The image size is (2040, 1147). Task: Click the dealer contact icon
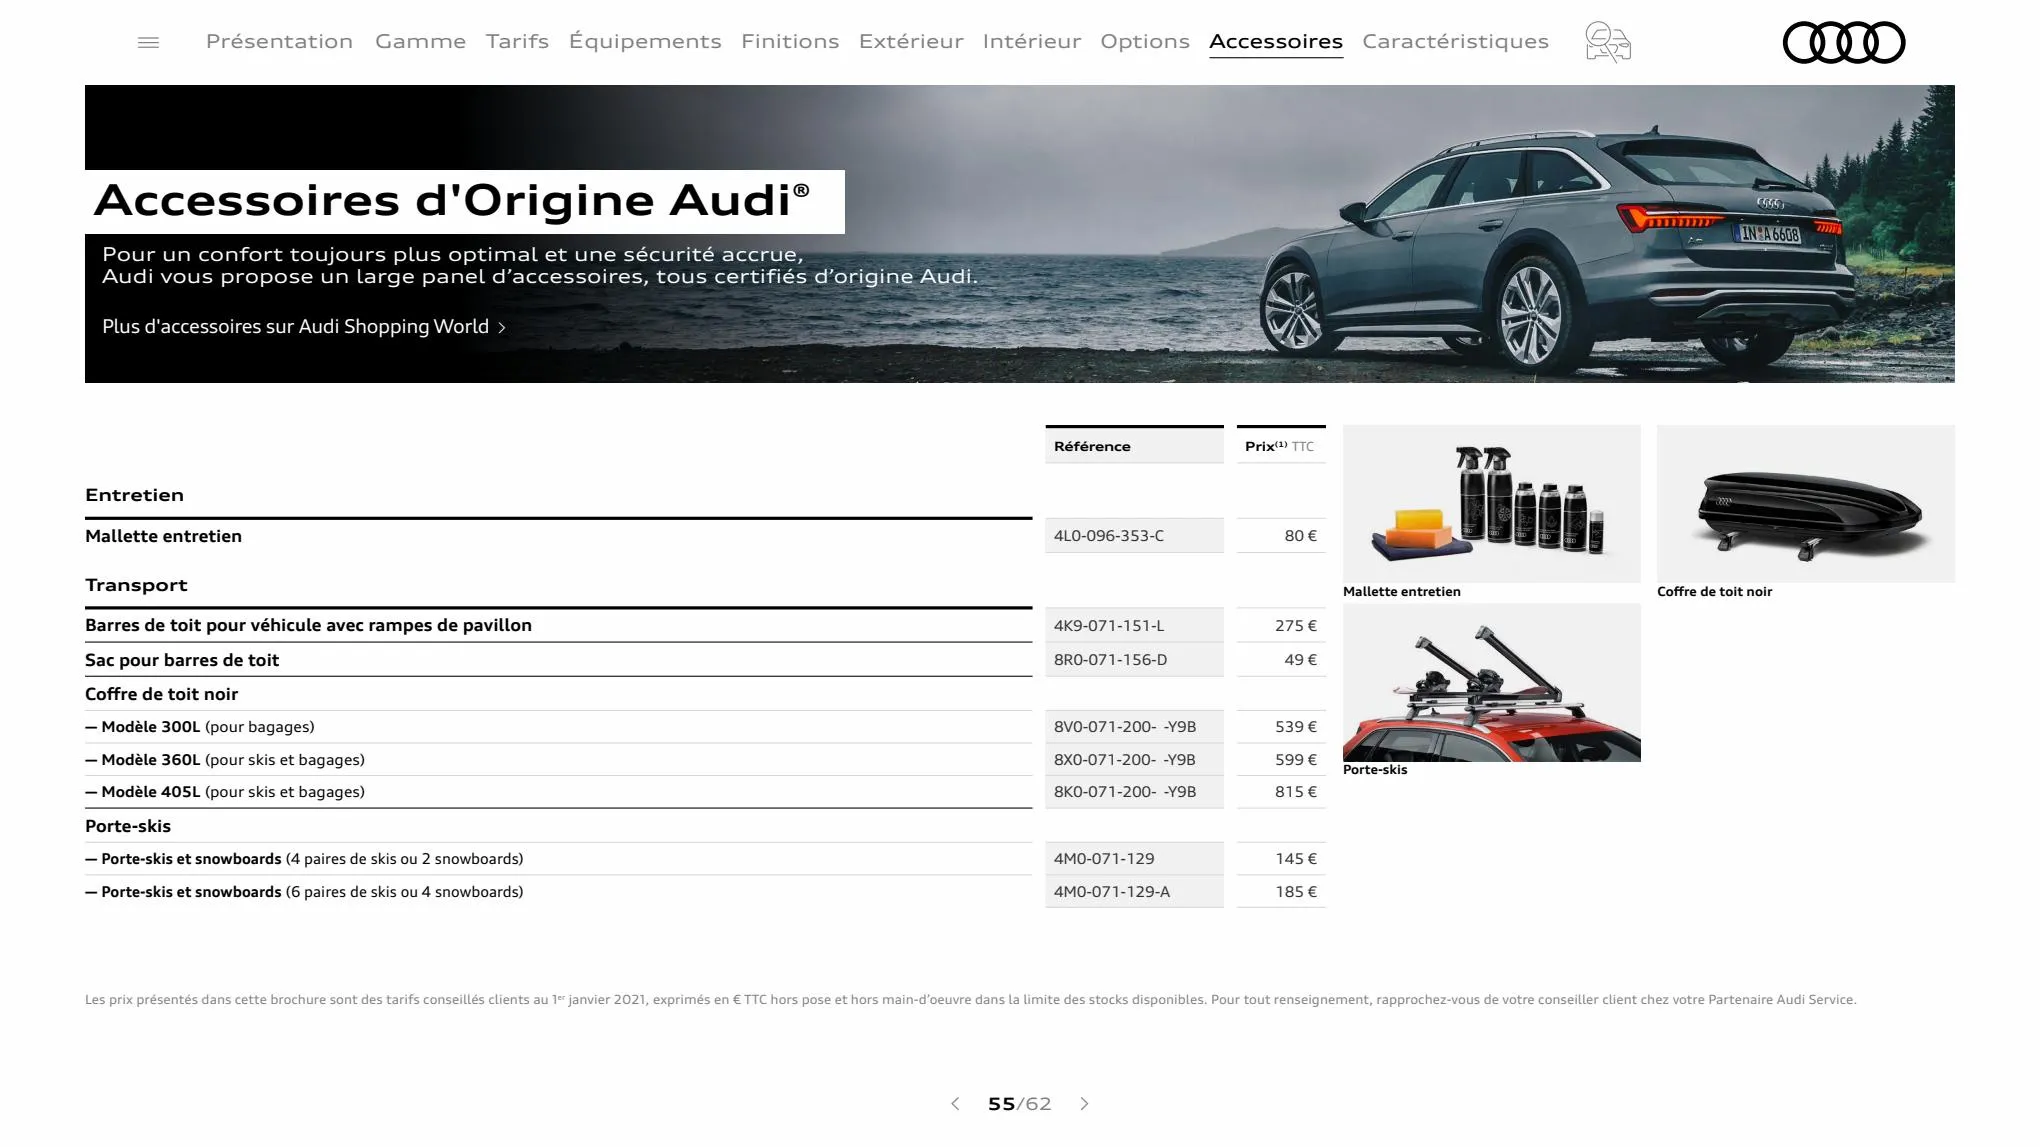(1608, 42)
